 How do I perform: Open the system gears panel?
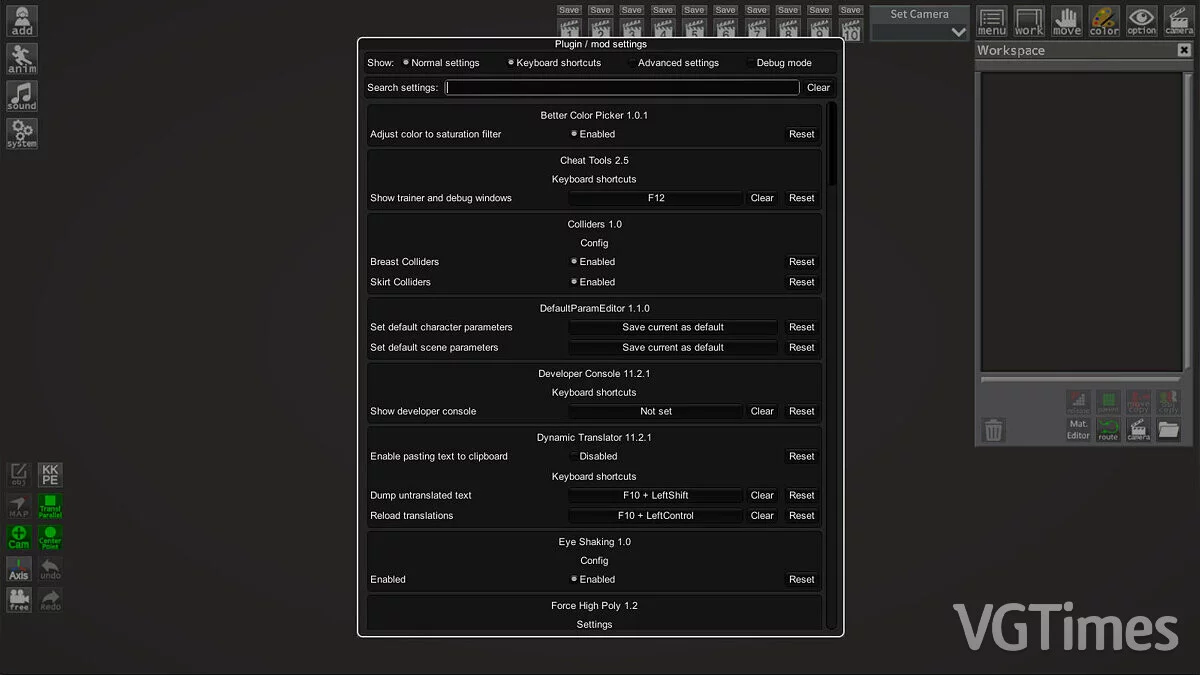[x=21, y=133]
